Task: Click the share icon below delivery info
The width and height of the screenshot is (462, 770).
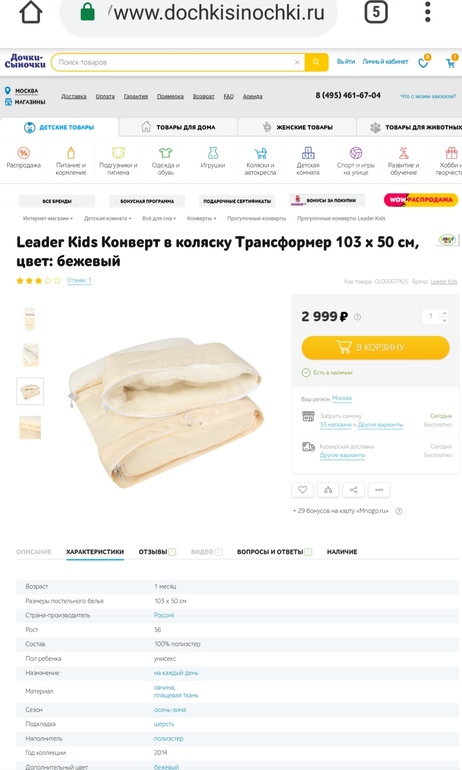Action: [x=353, y=490]
